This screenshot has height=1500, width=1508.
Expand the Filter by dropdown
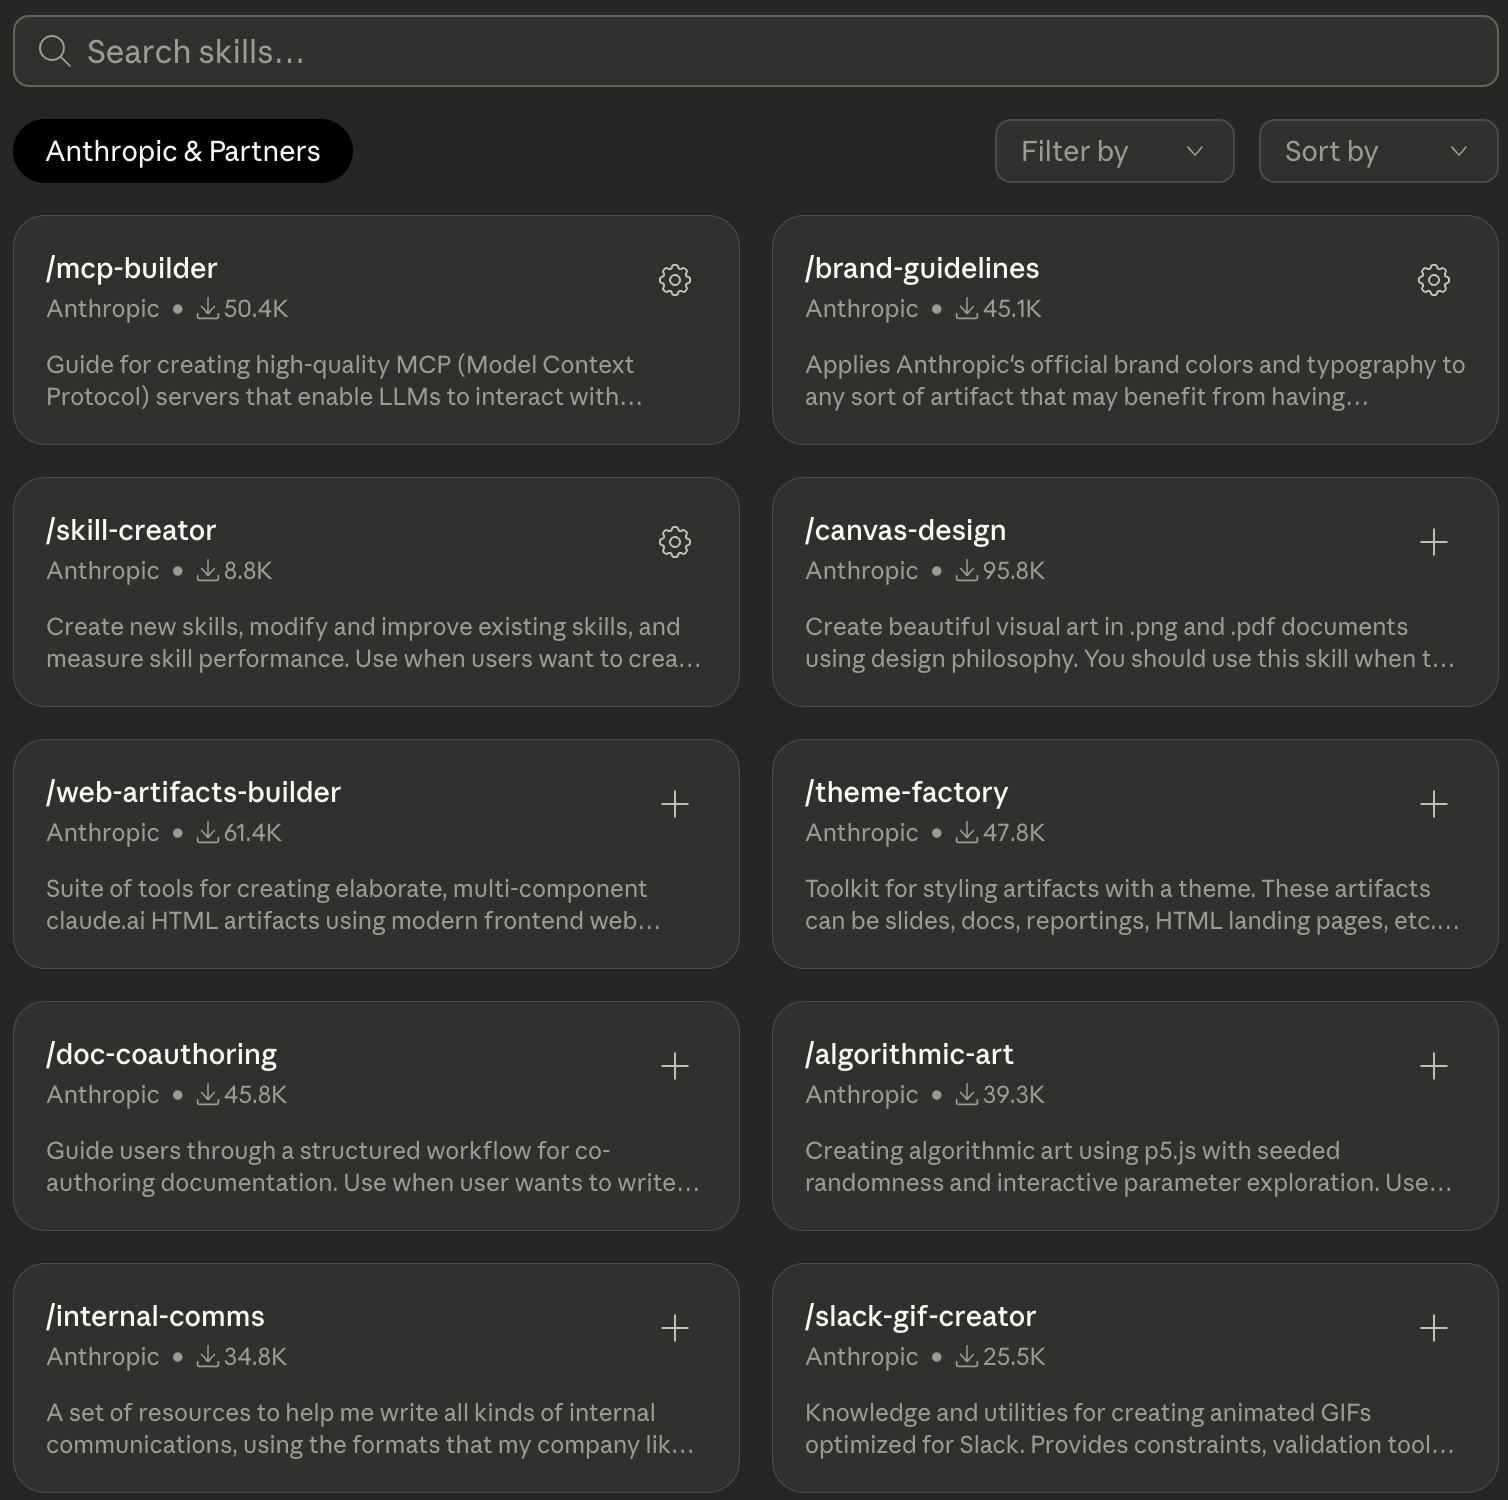click(x=1114, y=151)
